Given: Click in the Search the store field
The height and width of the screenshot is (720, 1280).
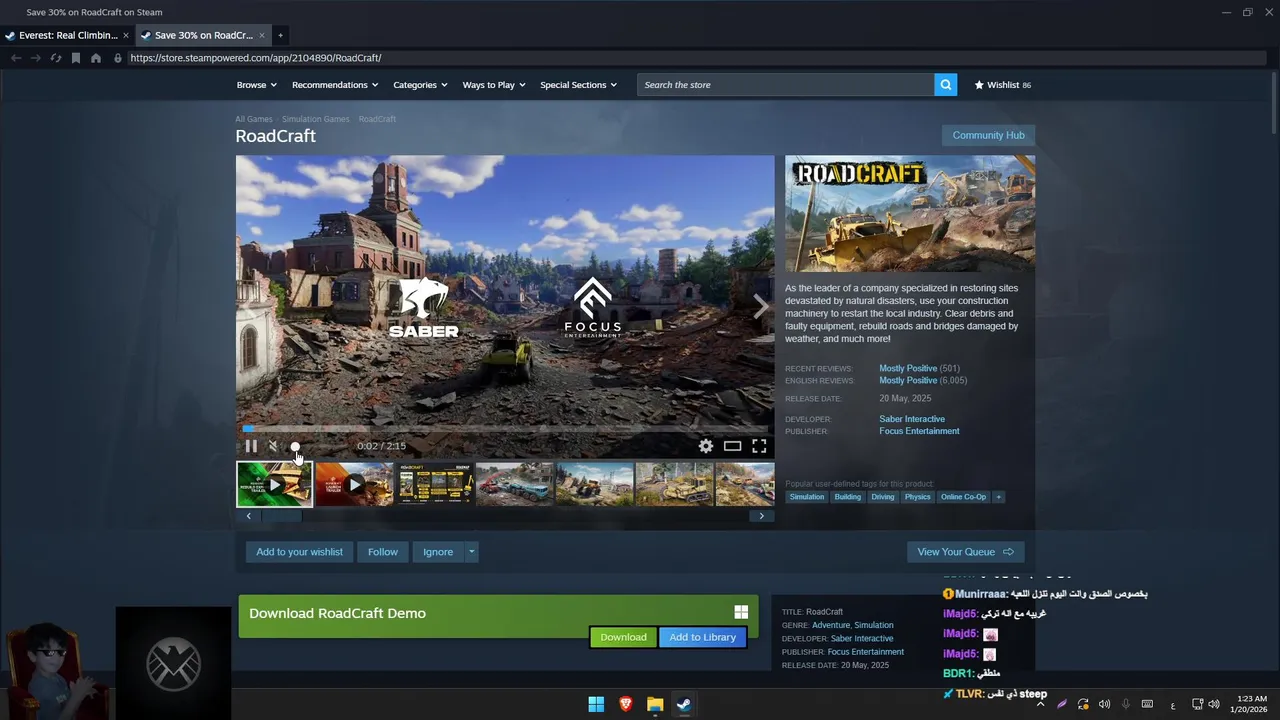Looking at the screenshot, I should tap(785, 85).
